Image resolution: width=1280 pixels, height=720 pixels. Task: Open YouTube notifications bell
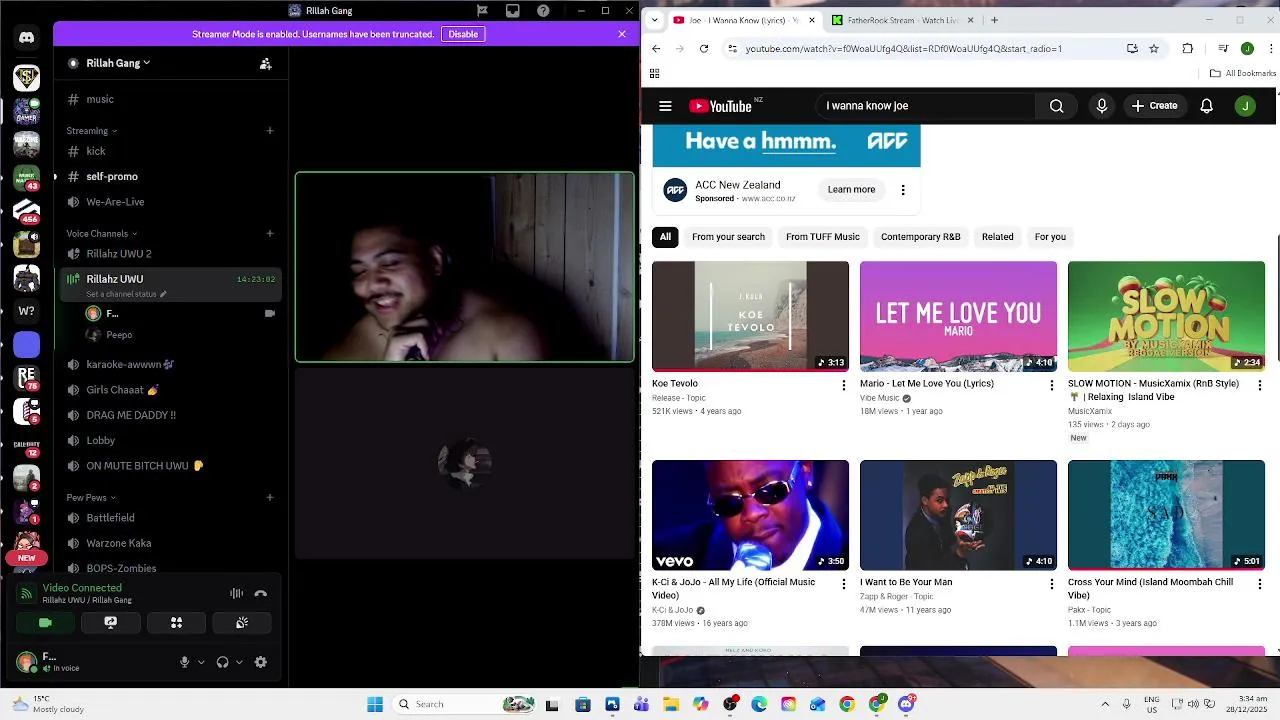coord(1206,106)
